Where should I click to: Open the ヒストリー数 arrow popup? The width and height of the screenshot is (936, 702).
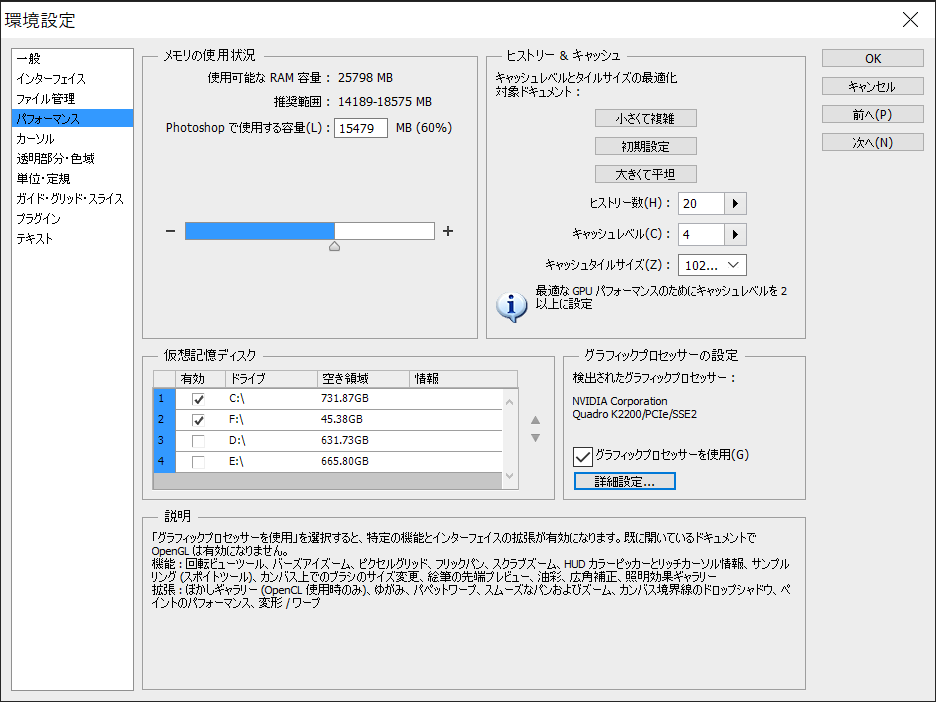[x=736, y=204]
